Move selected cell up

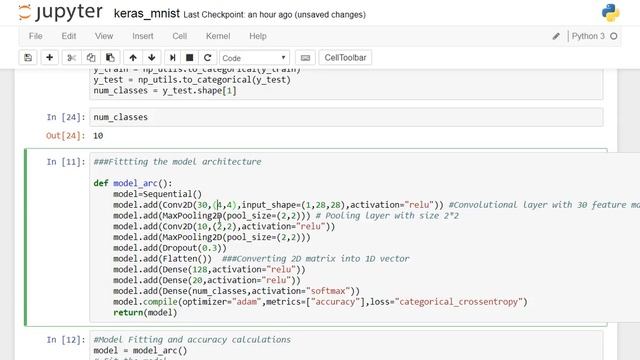point(133,58)
